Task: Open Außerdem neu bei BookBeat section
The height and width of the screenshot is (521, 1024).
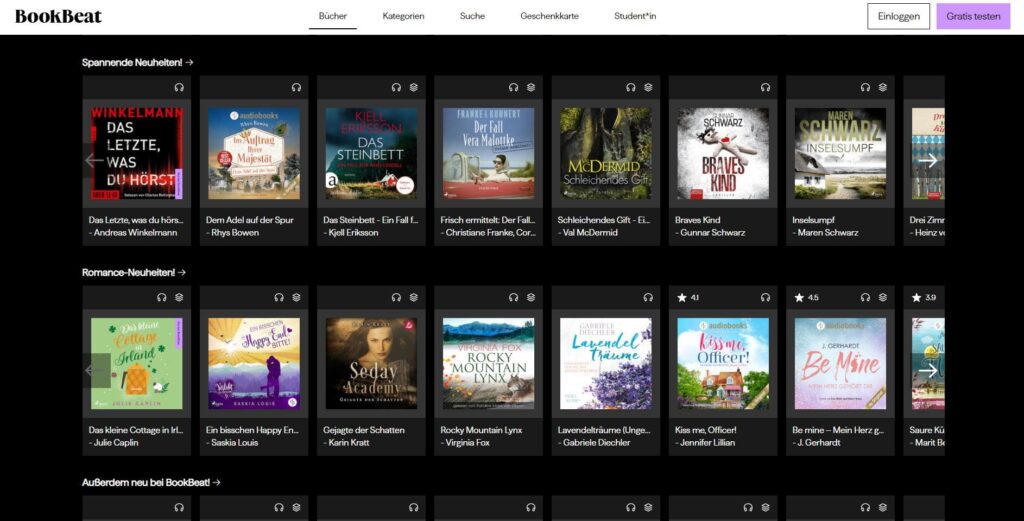Action: pyautogui.click(x=151, y=482)
